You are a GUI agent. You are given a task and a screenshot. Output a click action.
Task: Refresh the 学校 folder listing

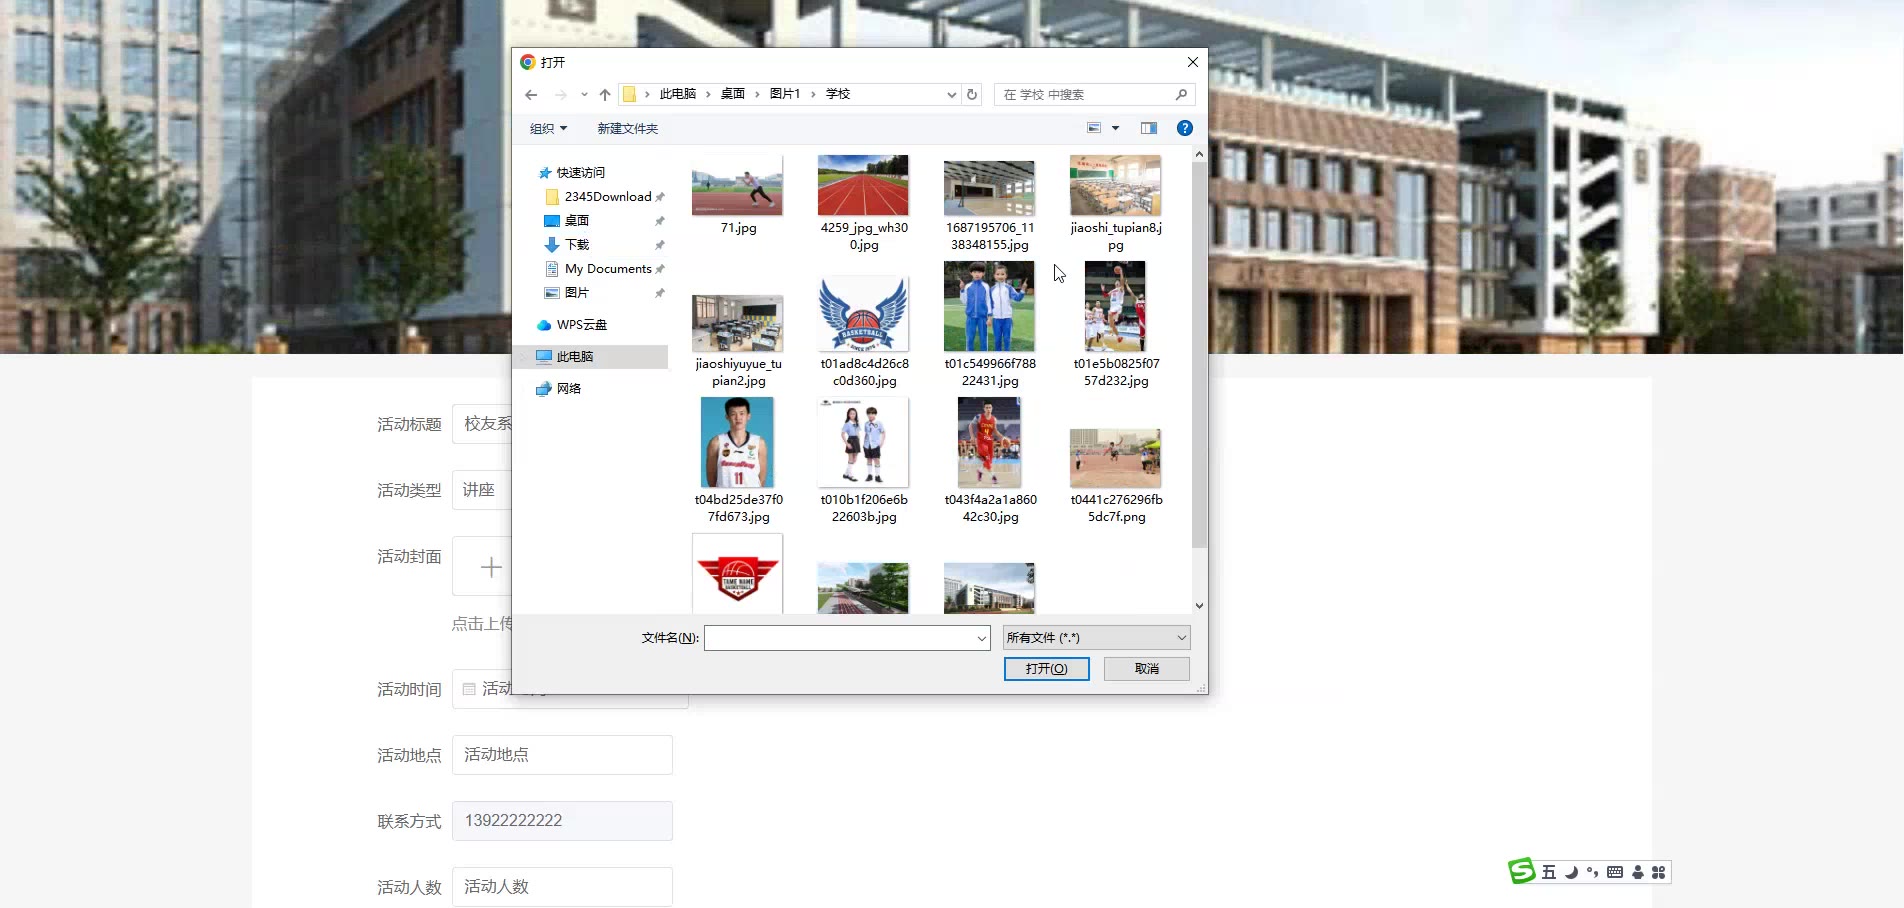click(x=972, y=95)
